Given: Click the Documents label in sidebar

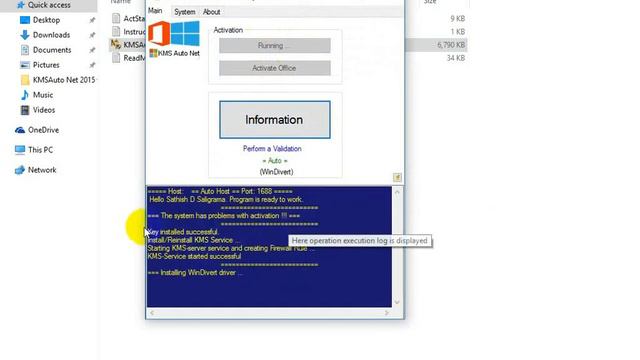Looking at the screenshot, I should (x=52, y=50).
